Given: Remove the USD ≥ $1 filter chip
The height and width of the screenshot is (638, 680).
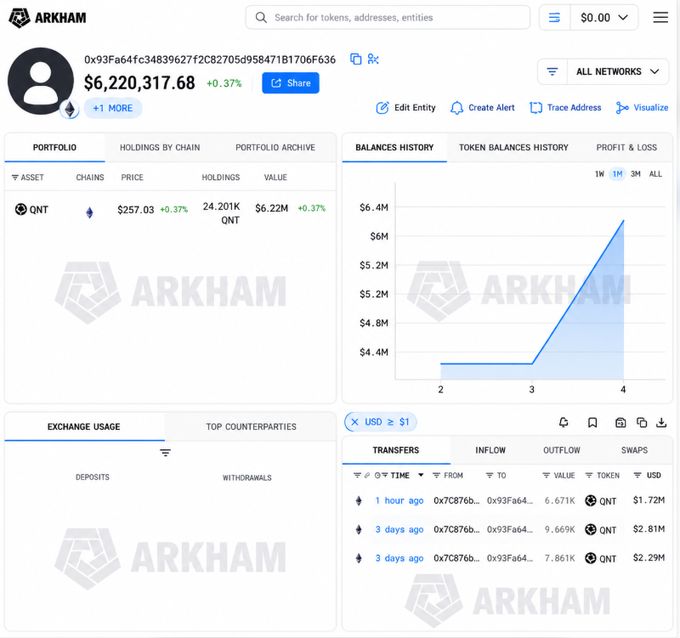Looking at the screenshot, I should pyautogui.click(x=355, y=422).
